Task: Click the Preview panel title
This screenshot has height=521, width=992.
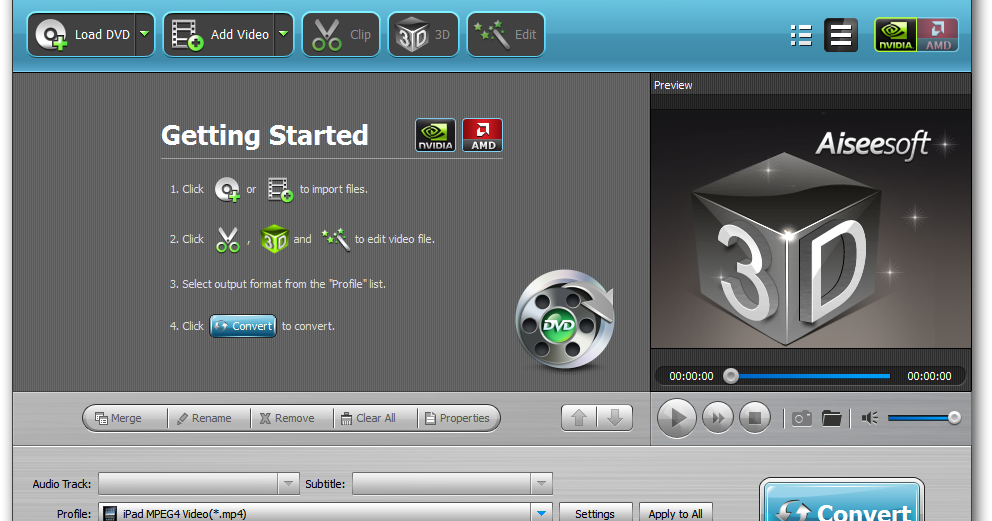Action: click(x=673, y=85)
